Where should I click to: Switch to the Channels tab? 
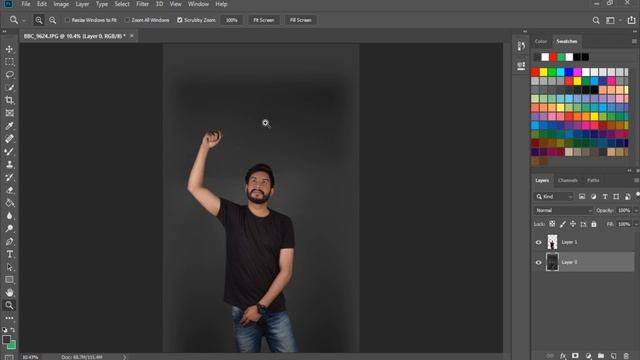pyautogui.click(x=568, y=180)
